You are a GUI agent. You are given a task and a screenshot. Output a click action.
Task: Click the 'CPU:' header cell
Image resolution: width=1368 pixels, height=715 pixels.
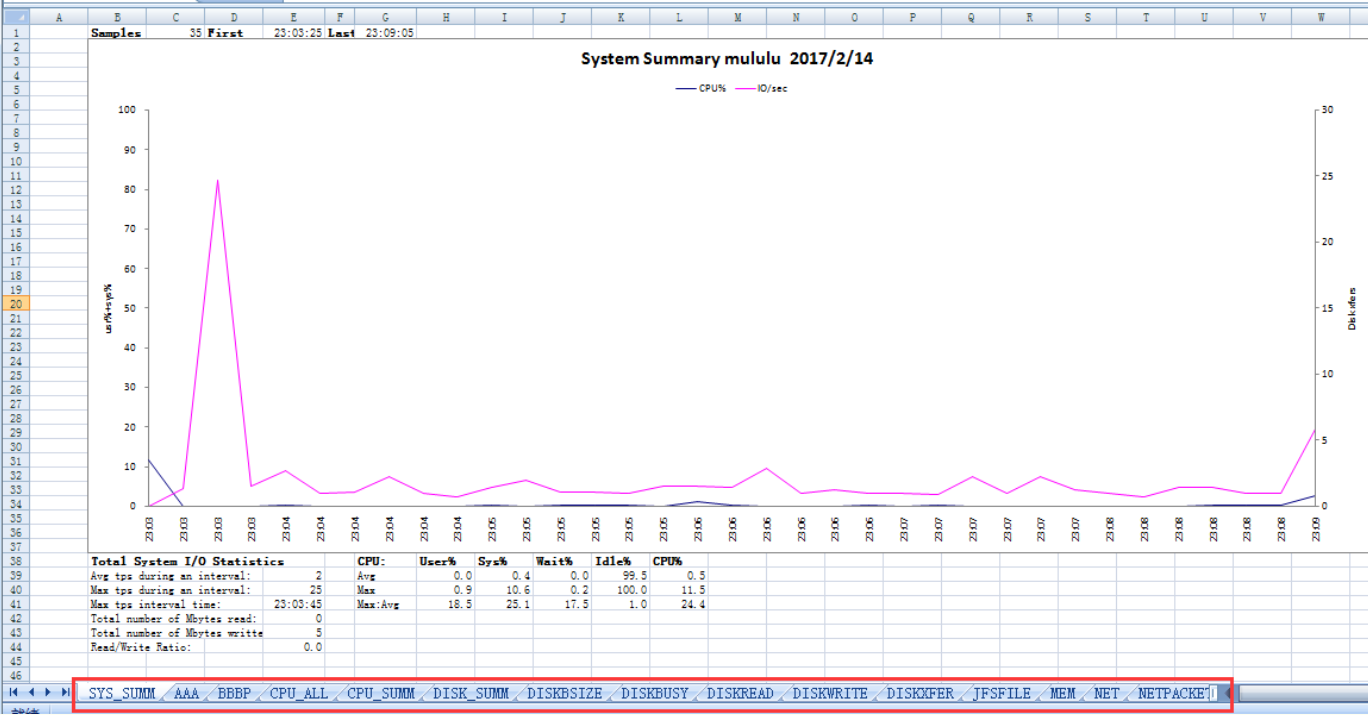point(386,561)
